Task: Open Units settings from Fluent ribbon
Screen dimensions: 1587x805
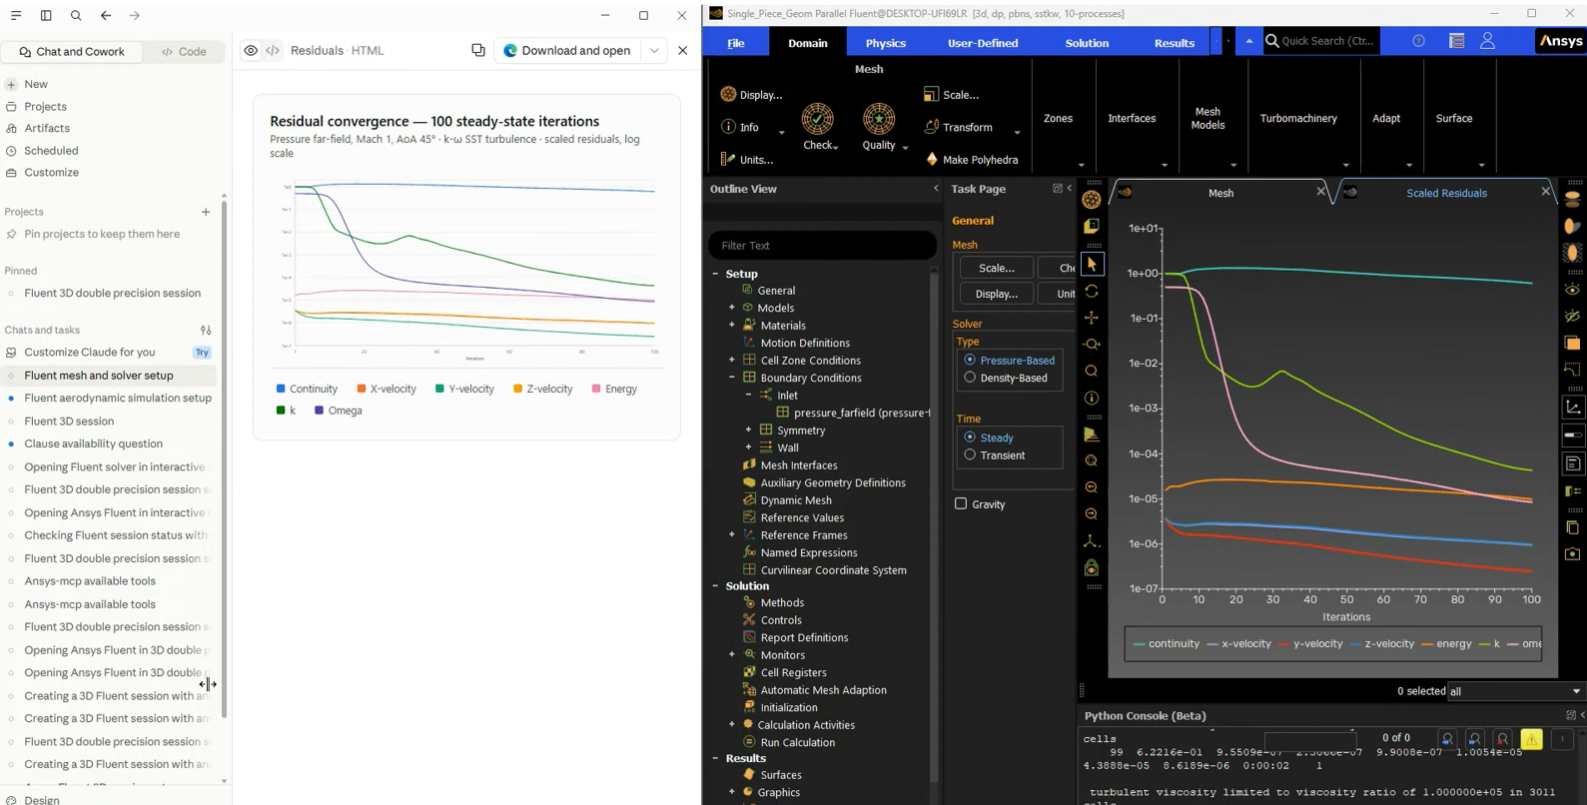Action: 747,159
